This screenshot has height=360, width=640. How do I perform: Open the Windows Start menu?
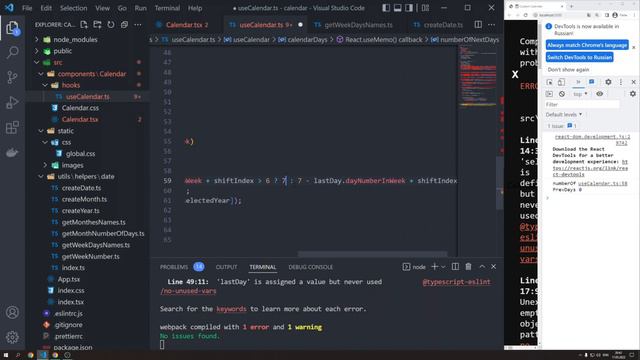pos(6,355)
